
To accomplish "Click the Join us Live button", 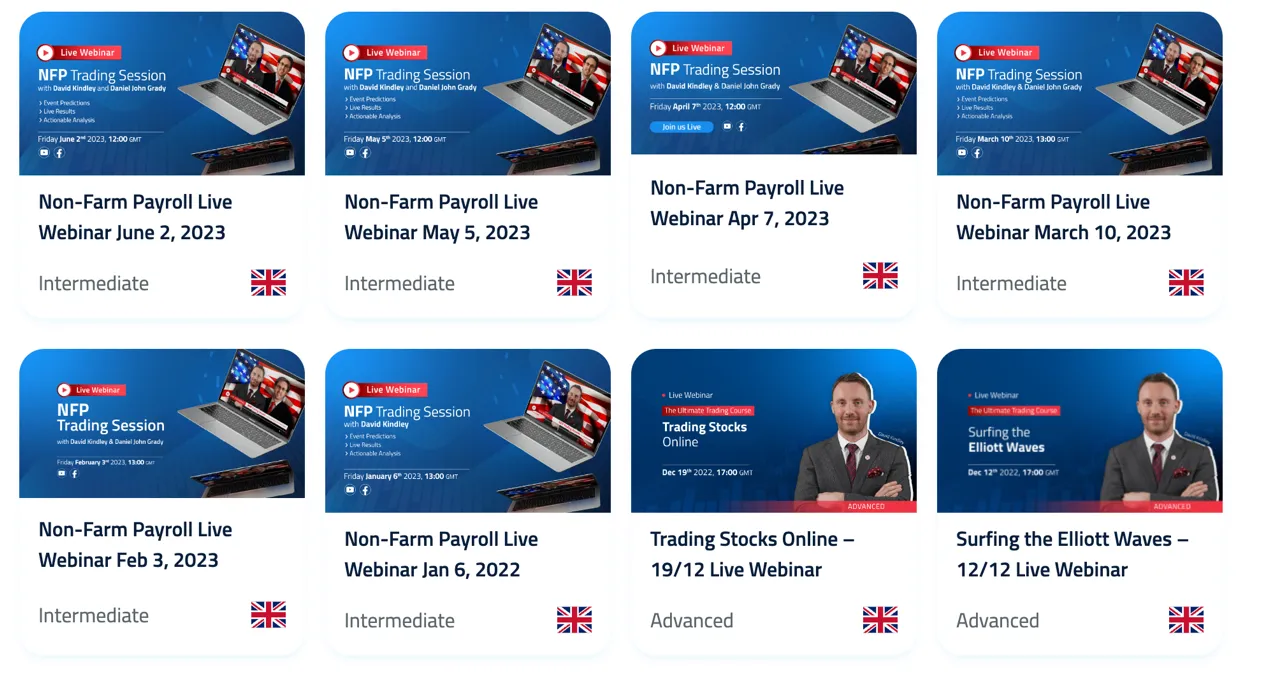I will point(681,127).
